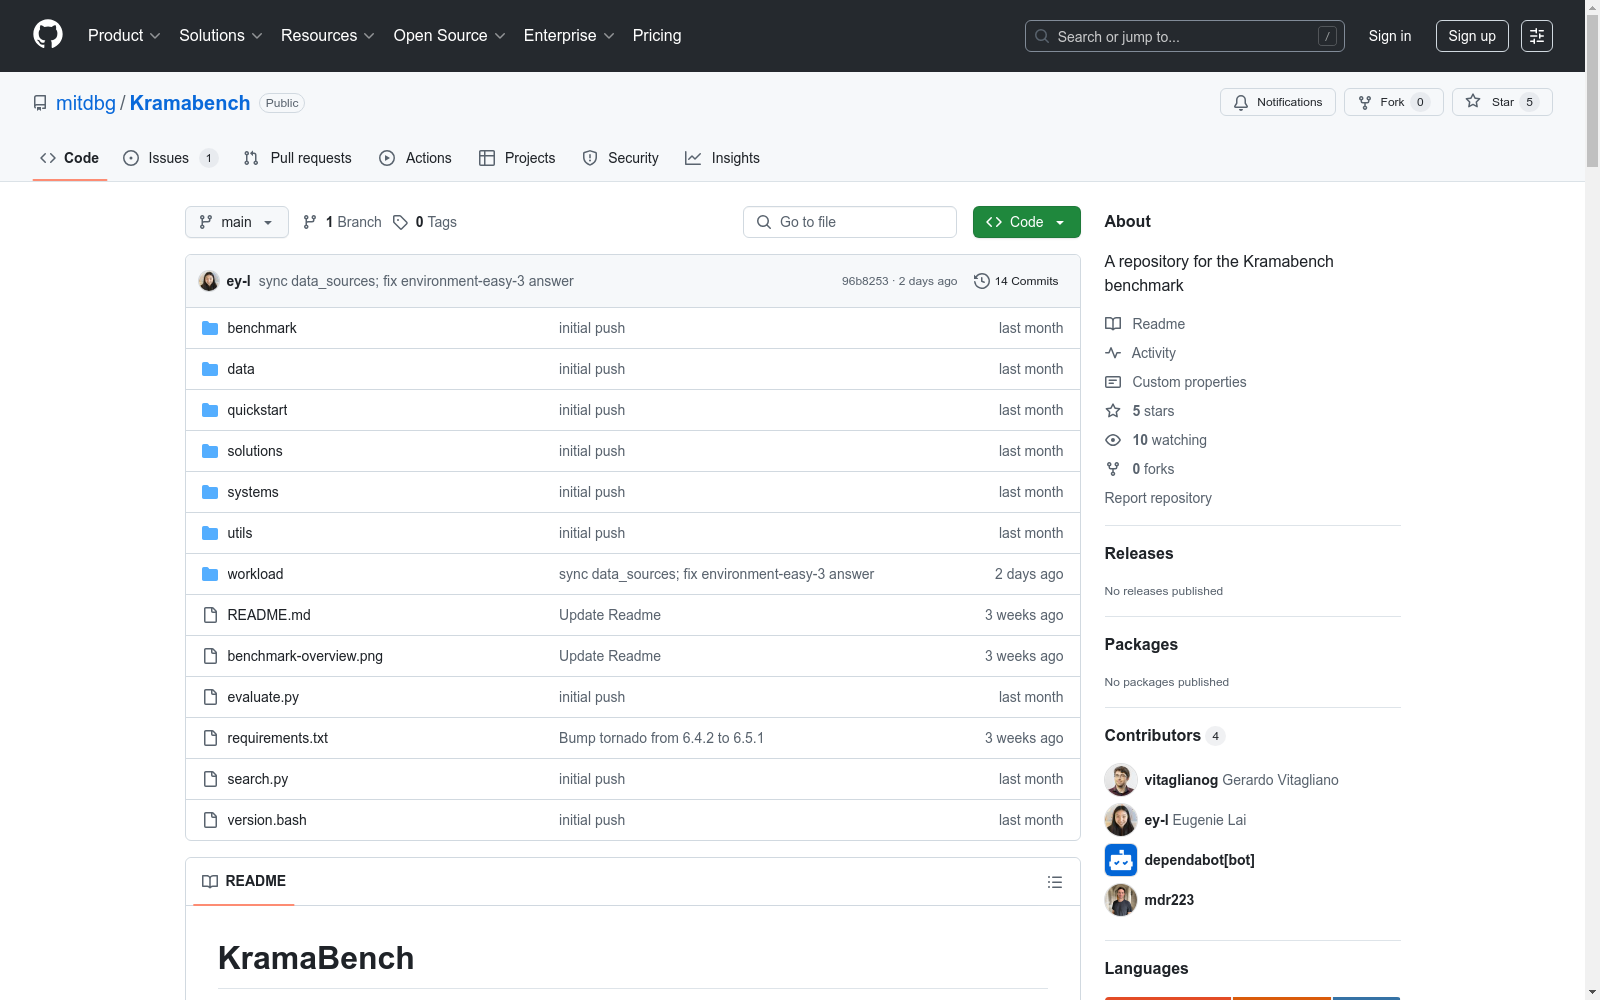Viewport: 1600px width, 1000px height.
Task: Click the benchmark folder icon
Action: click(210, 328)
